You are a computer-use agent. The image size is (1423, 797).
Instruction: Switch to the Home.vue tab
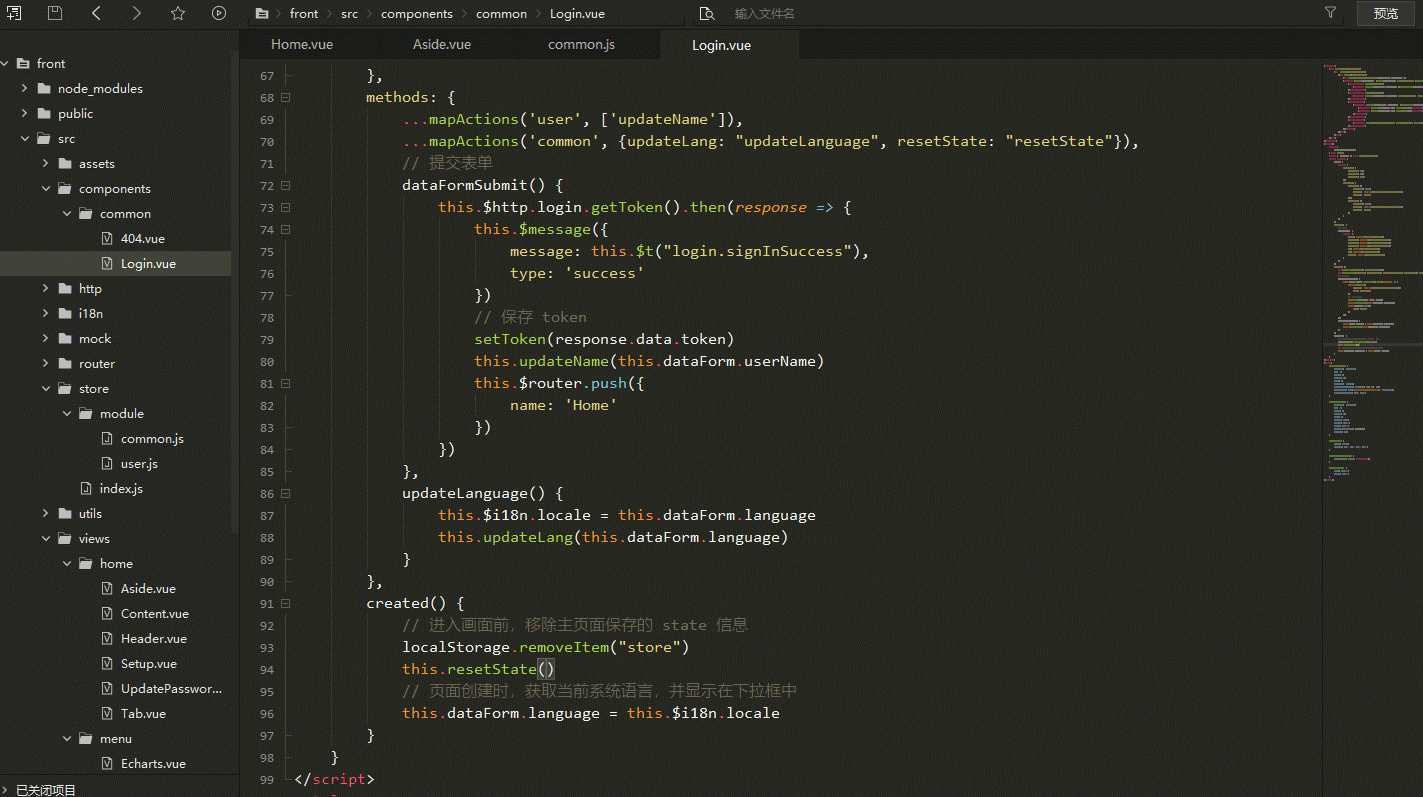(302, 44)
